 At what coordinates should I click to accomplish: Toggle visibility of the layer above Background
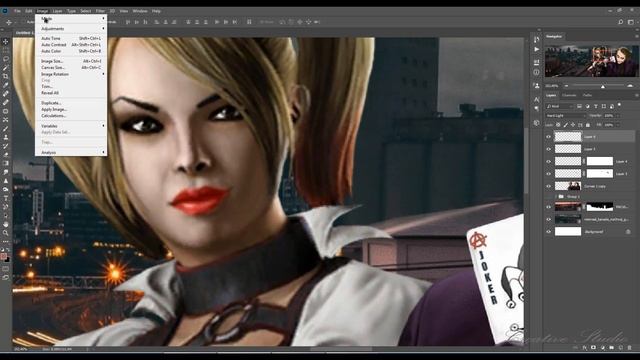point(549,220)
